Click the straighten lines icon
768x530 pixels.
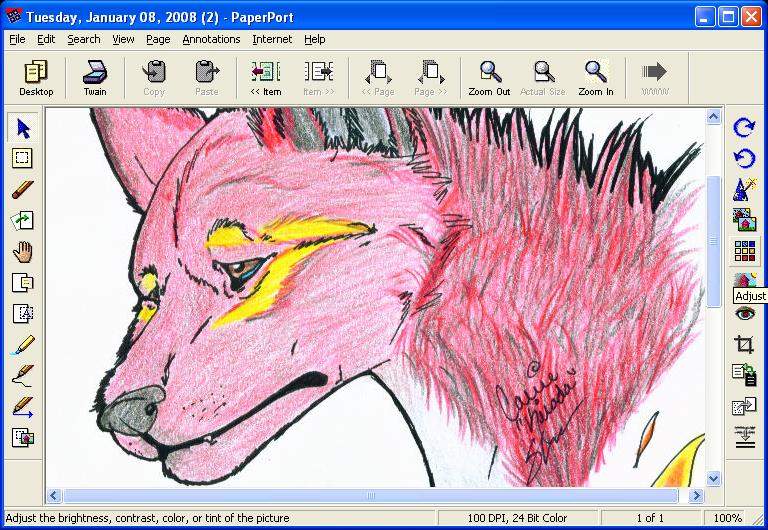(x=744, y=437)
